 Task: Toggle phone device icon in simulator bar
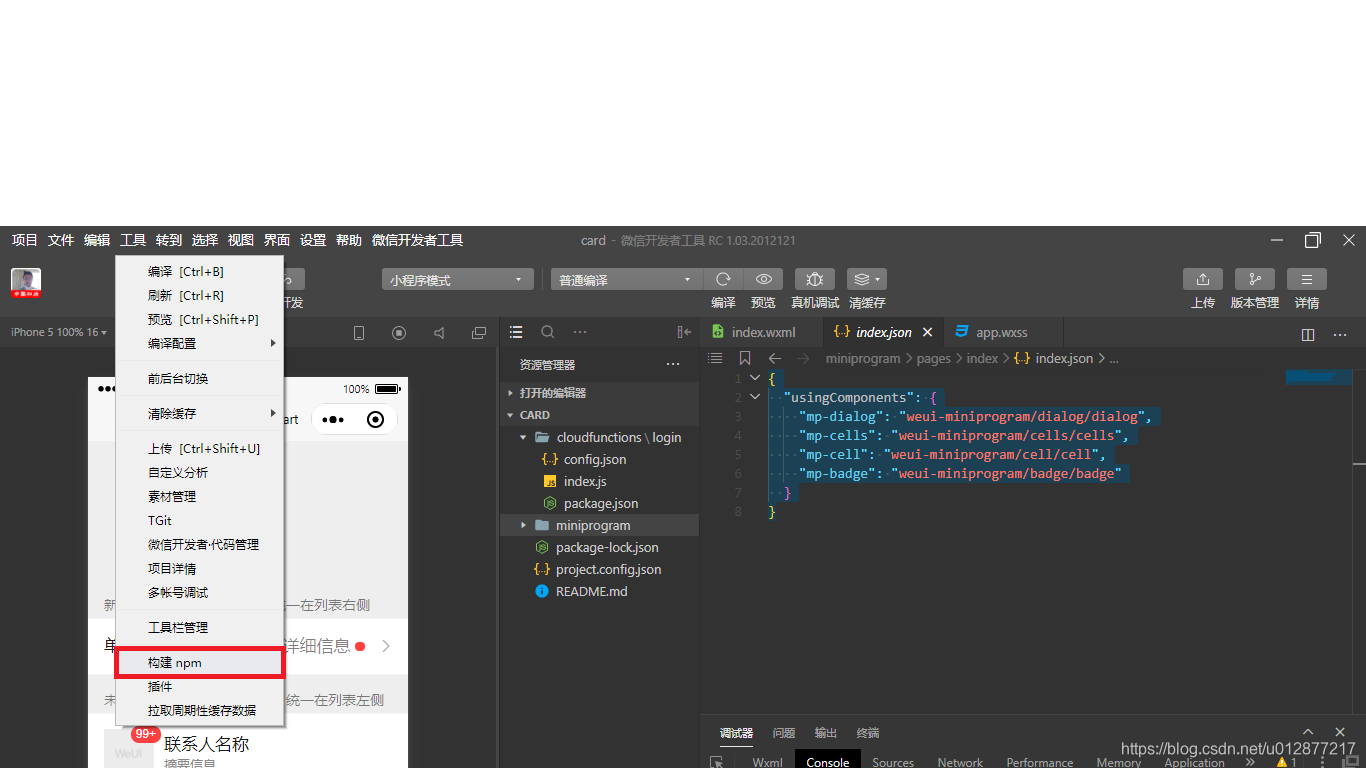tap(359, 333)
